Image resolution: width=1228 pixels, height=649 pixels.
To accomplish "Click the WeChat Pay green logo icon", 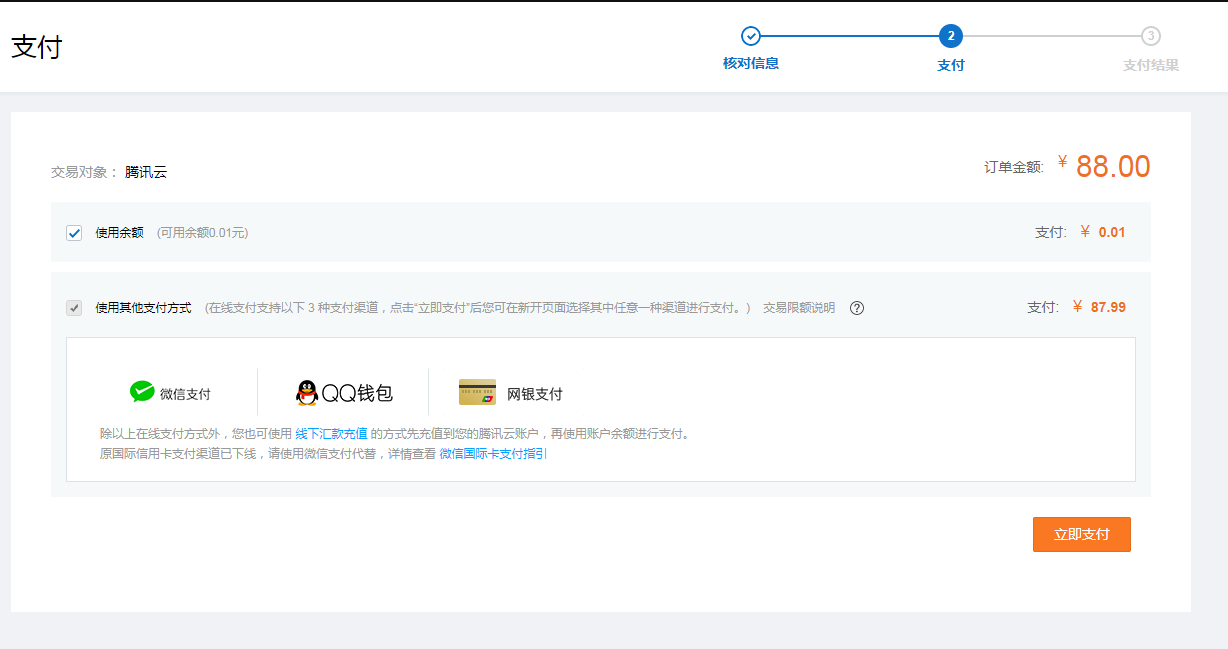I will tap(142, 391).
